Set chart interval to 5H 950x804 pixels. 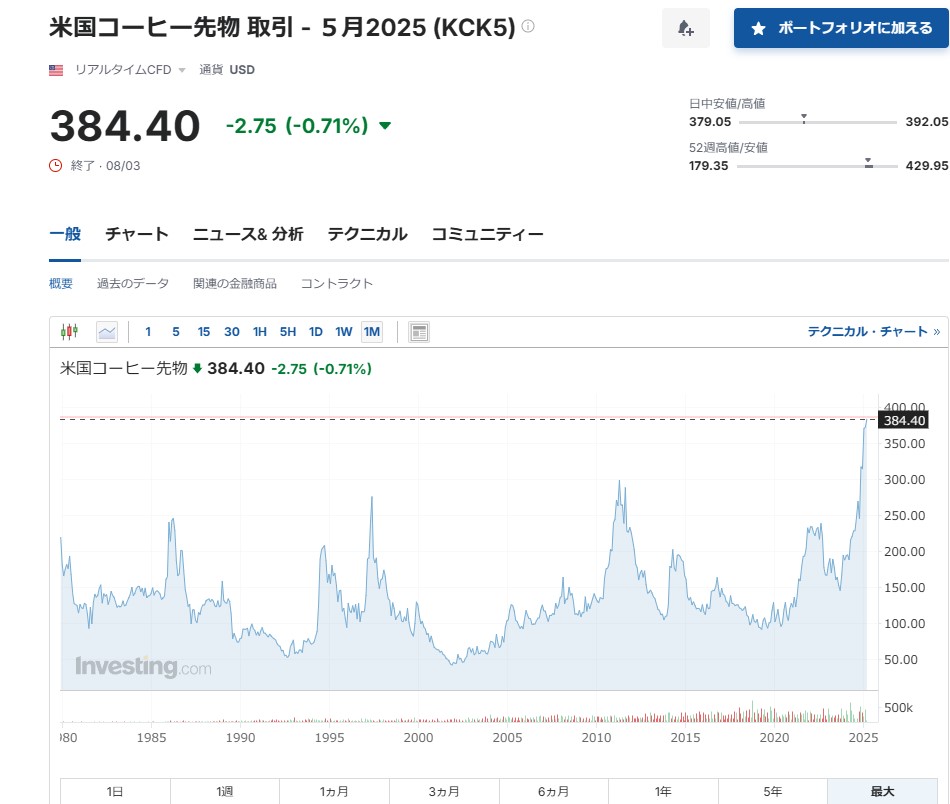288,331
